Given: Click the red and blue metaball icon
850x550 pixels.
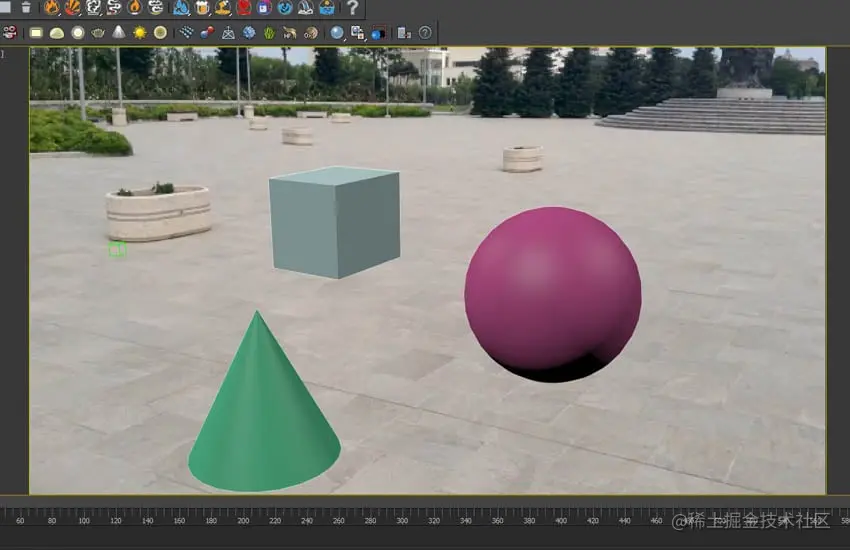Looking at the screenshot, I should [x=207, y=33].
